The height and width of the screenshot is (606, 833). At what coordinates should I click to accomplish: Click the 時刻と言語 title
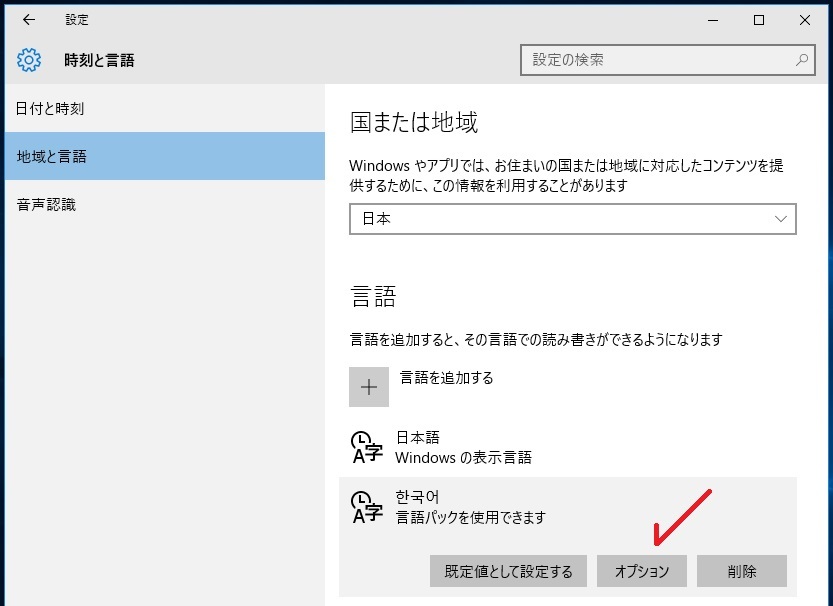(99, 60)
